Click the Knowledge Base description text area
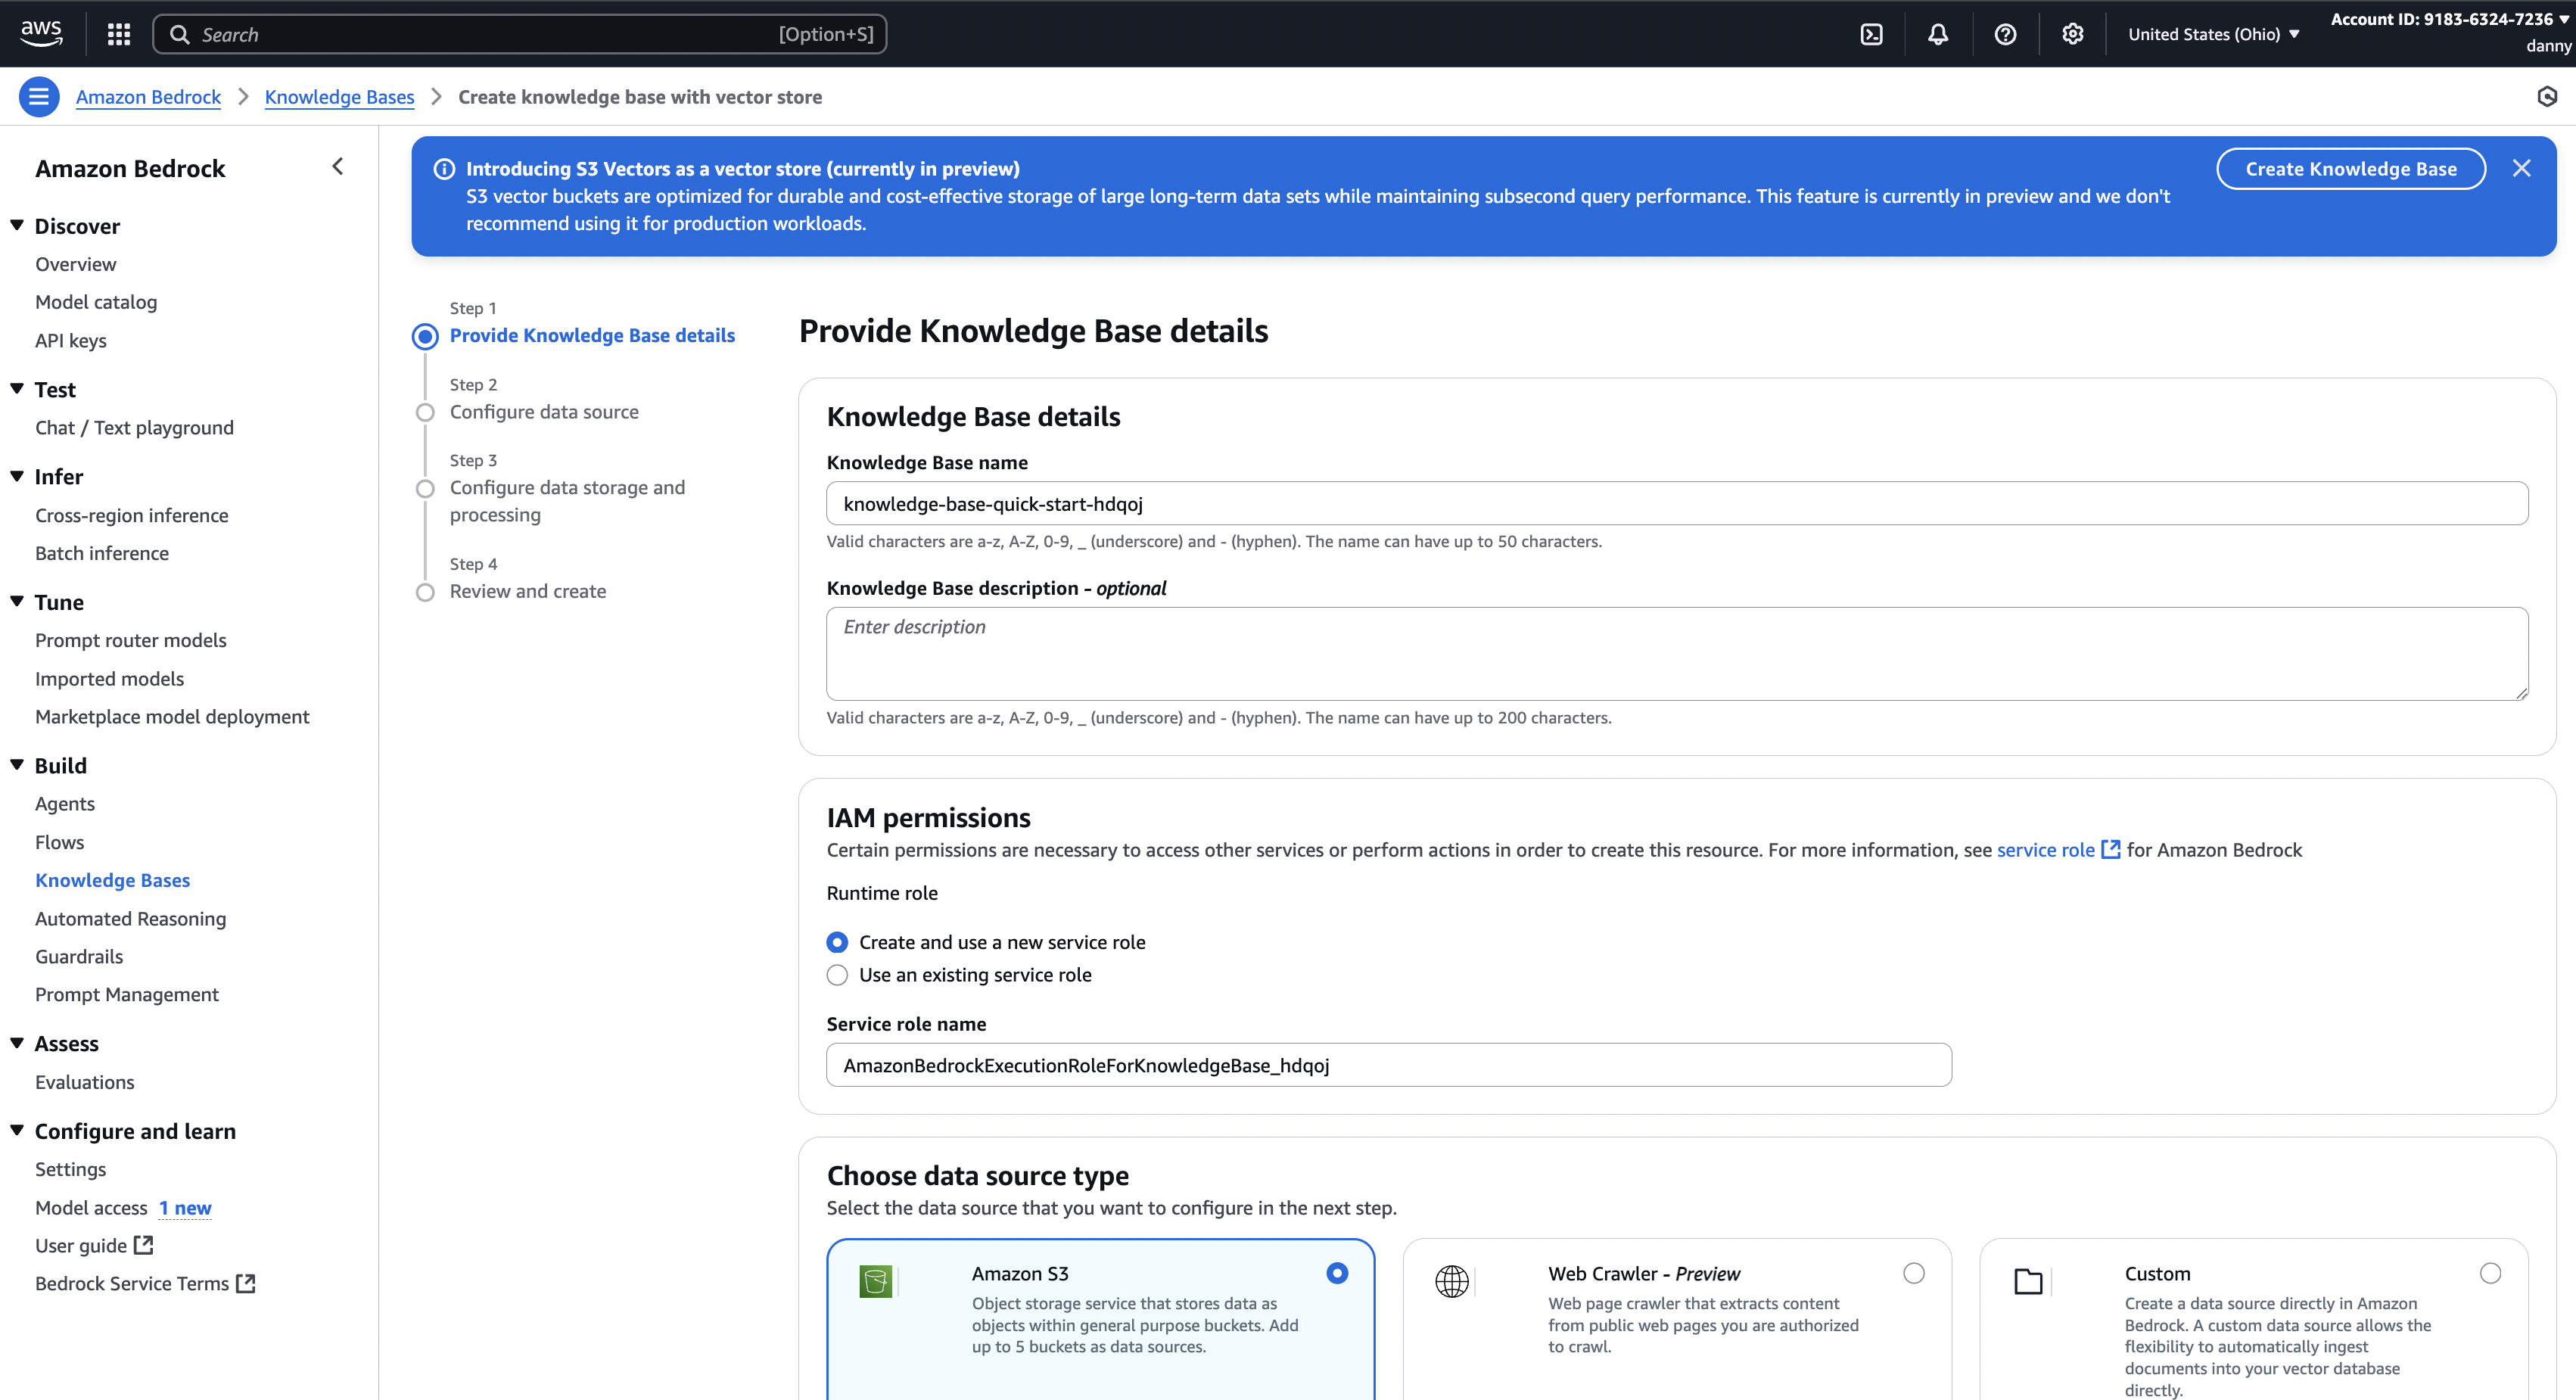Screen dimensions: 2576x1400 [x=1676, y=653]
